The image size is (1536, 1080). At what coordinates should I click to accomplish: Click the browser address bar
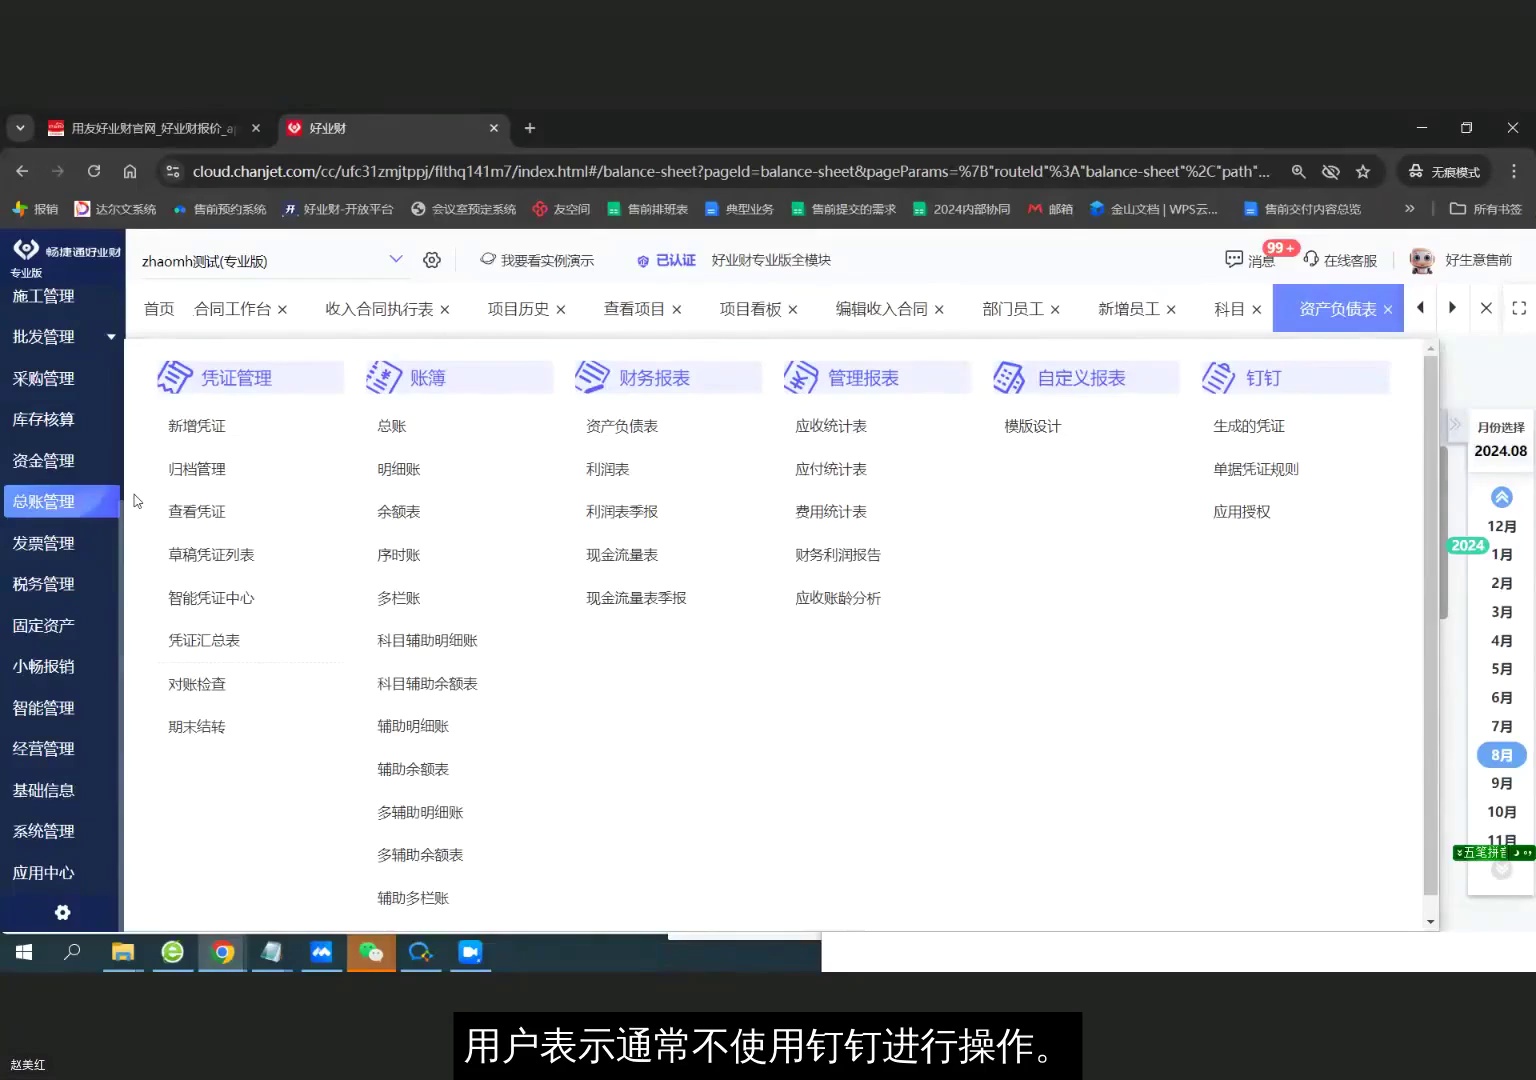(700, 171)
